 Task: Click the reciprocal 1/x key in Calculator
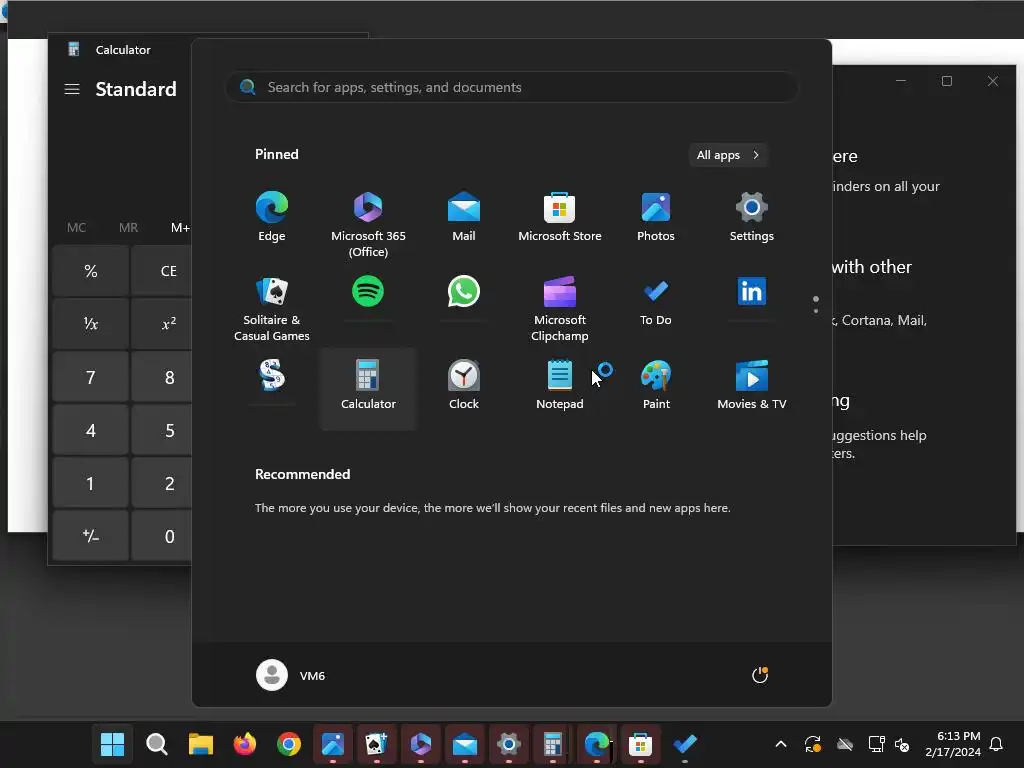[x=91, y=324]
